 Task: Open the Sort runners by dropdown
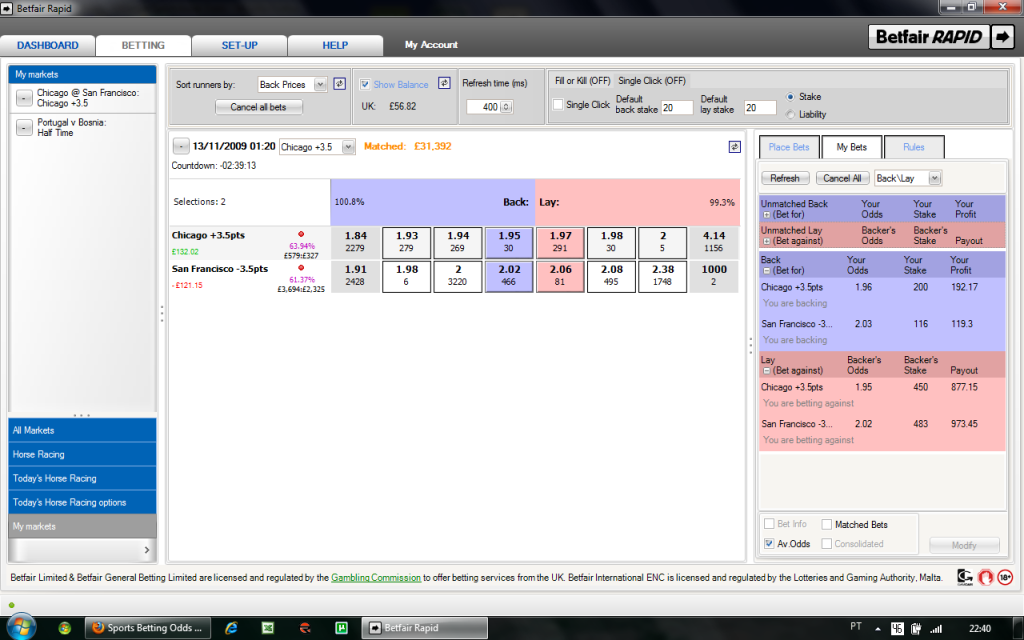320,84
